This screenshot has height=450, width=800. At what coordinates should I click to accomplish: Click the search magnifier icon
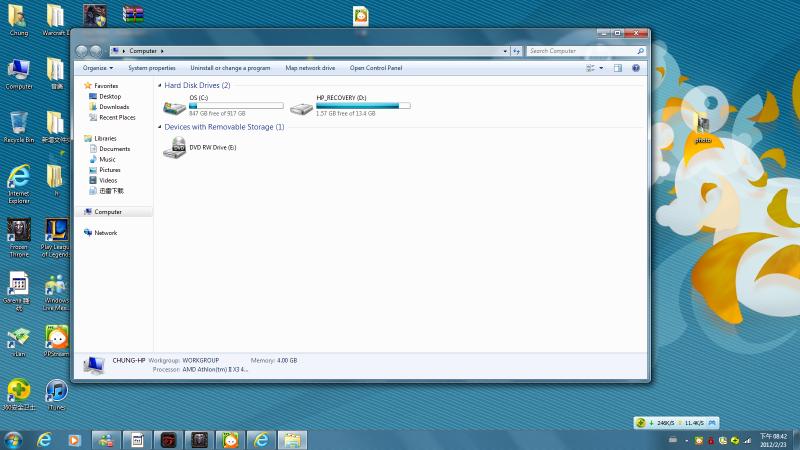(640, 51)
